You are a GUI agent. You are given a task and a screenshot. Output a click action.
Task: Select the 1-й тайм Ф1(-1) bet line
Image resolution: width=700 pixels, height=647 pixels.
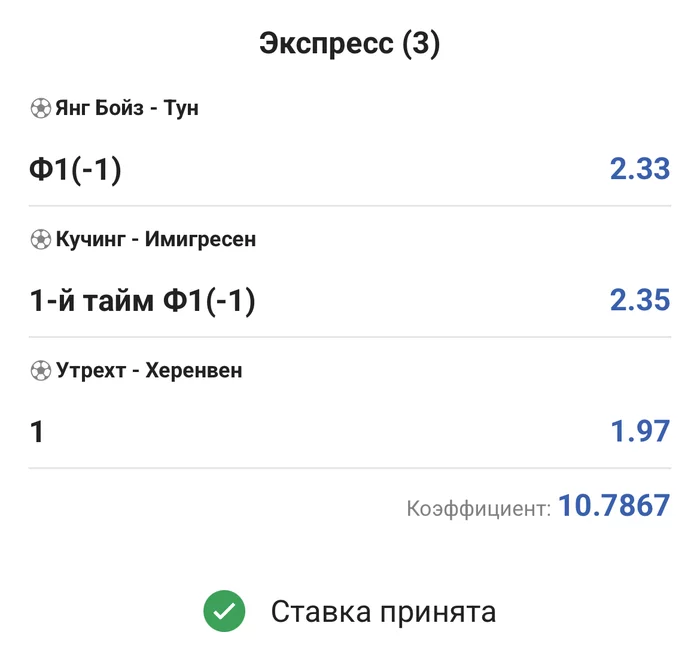142,300
